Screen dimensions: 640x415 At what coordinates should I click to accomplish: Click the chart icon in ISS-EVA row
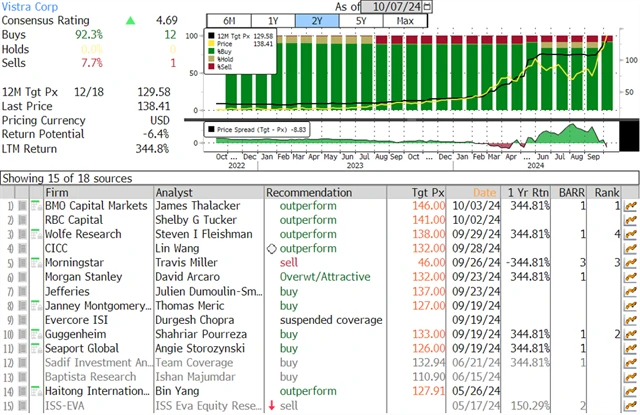[x=630, y=406]
